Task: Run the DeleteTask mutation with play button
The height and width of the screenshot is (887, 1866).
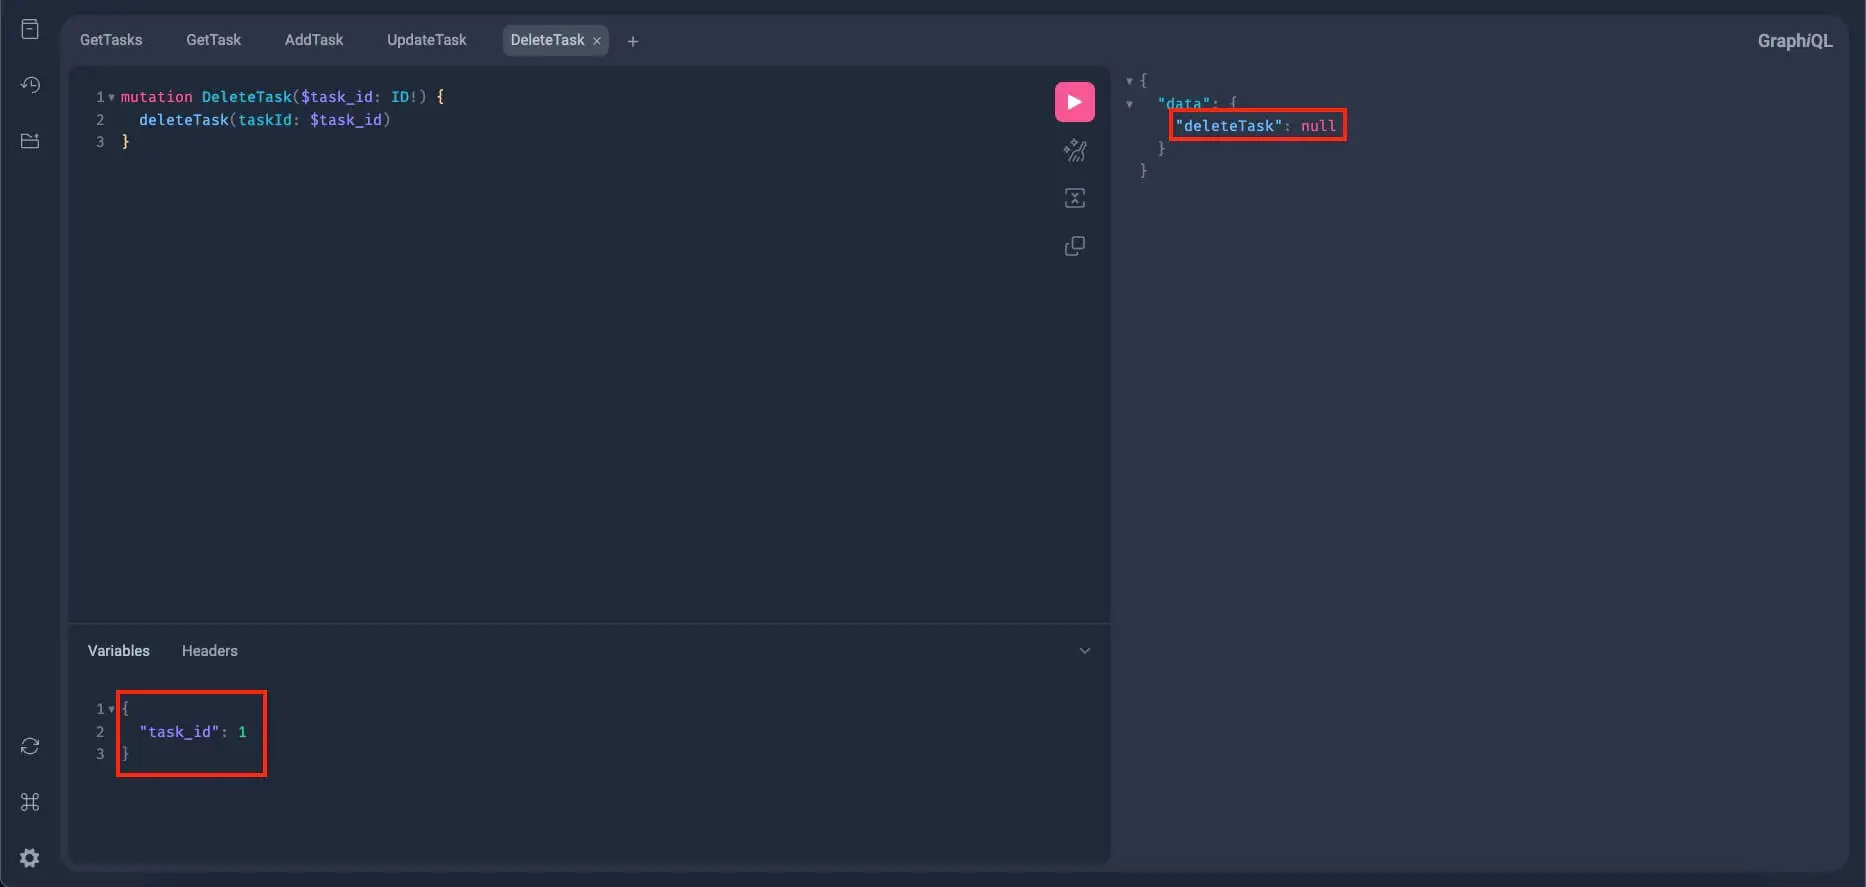Action: 1074,102
